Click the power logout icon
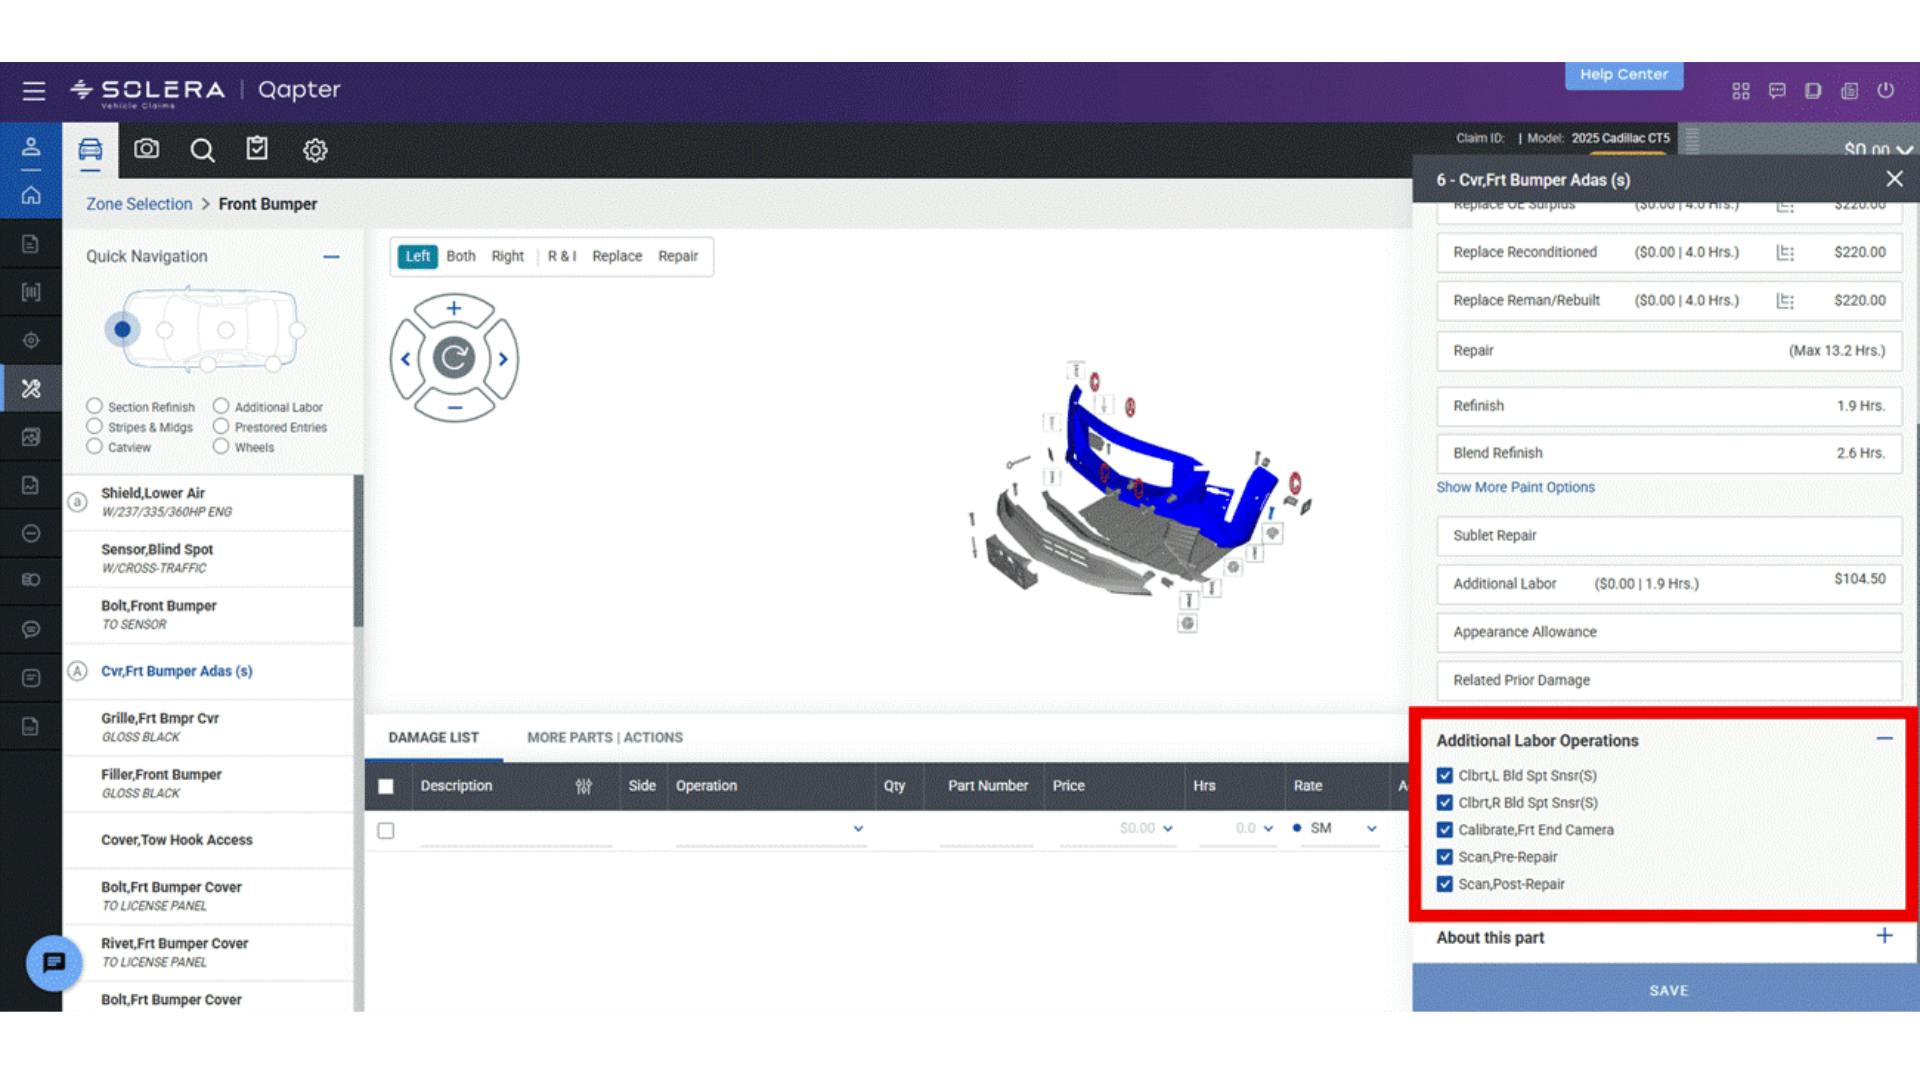The image size is (1920, 1080). (1885, 91)
